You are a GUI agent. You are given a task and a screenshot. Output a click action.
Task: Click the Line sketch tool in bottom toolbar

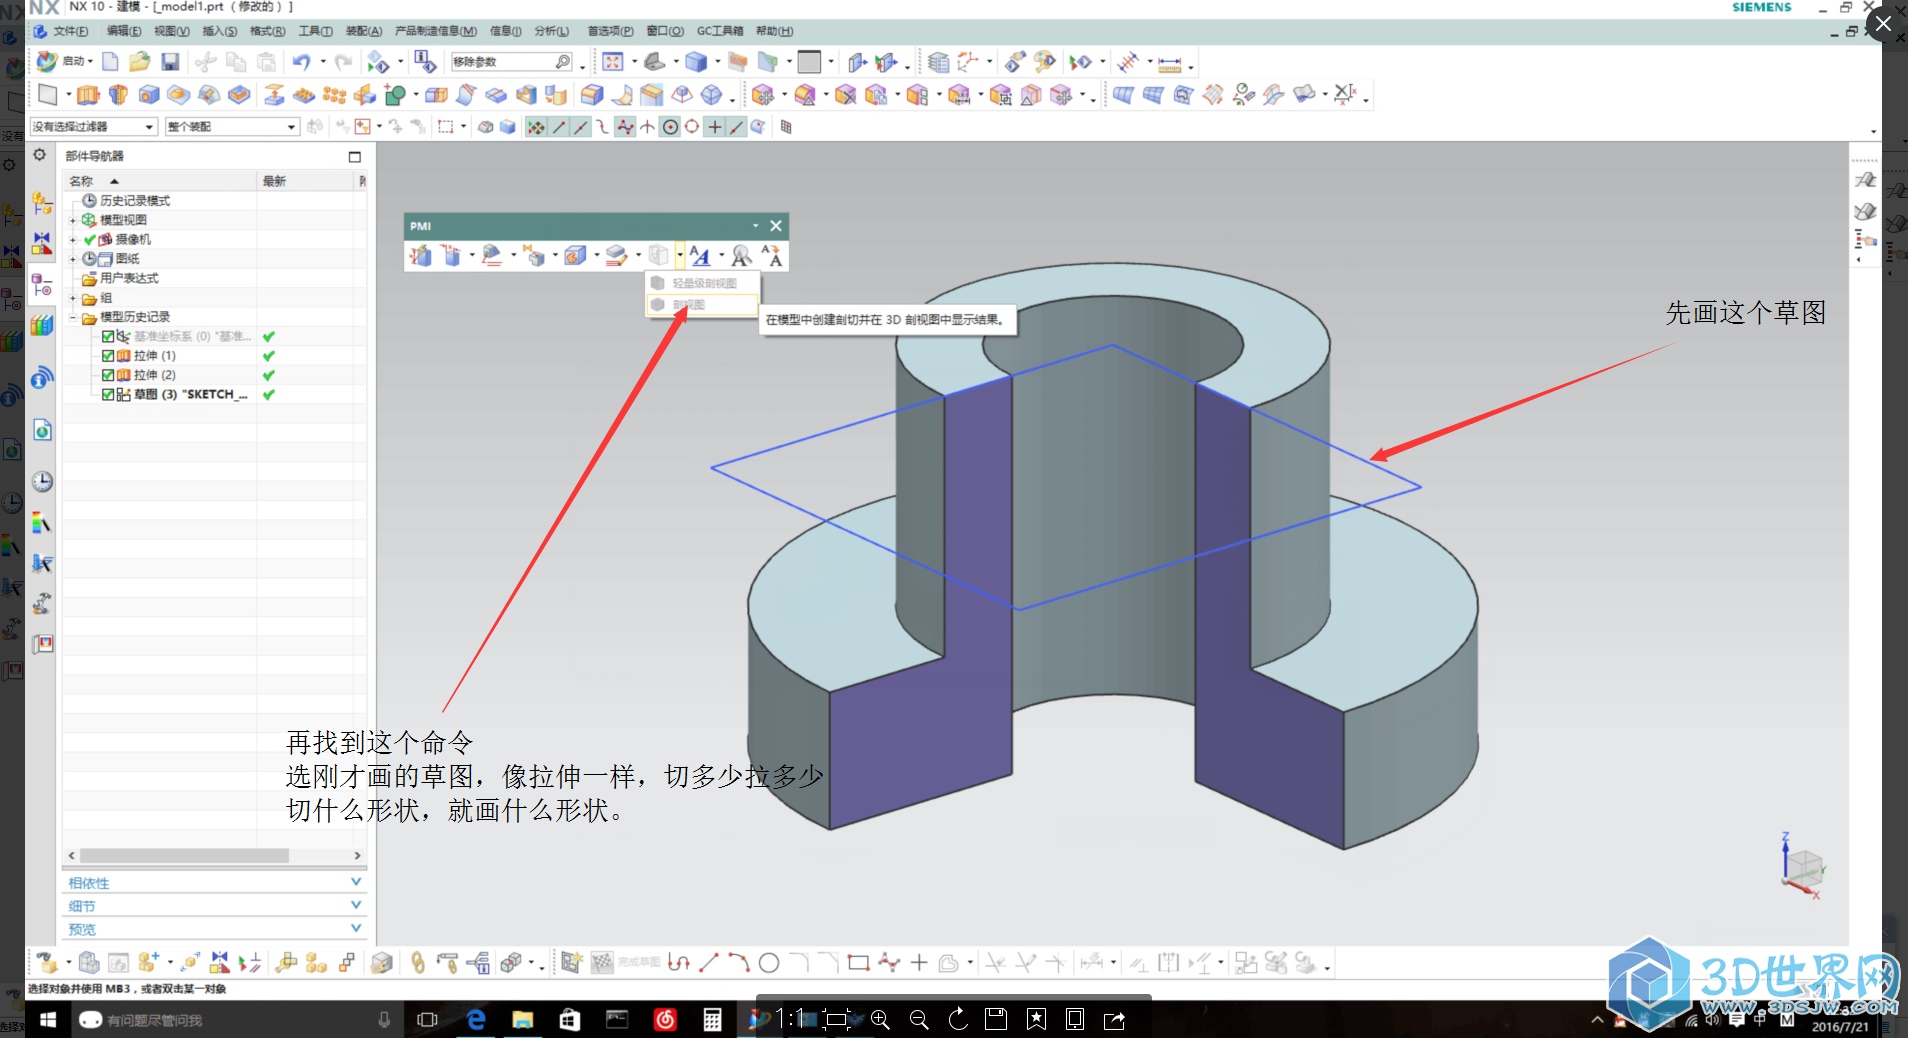coord(709,963)
